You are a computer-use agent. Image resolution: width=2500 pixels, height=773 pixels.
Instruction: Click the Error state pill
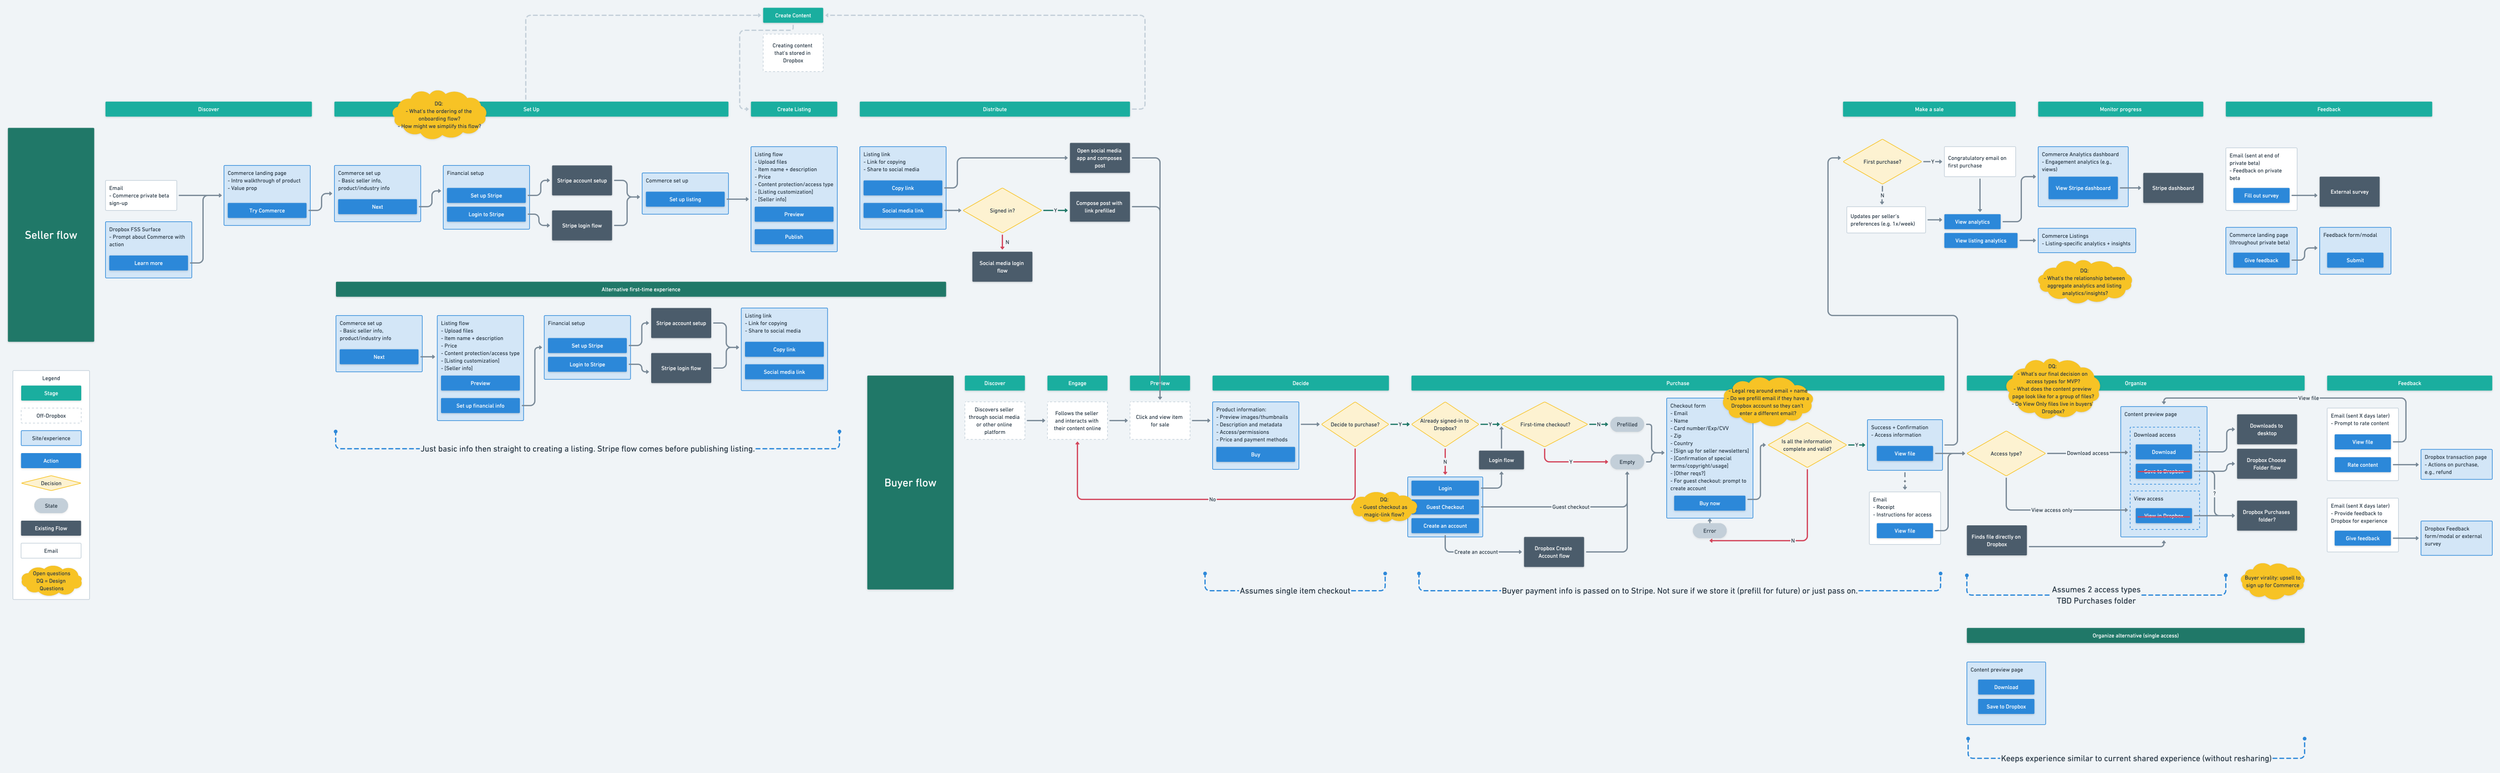(x=1709, y=531)
